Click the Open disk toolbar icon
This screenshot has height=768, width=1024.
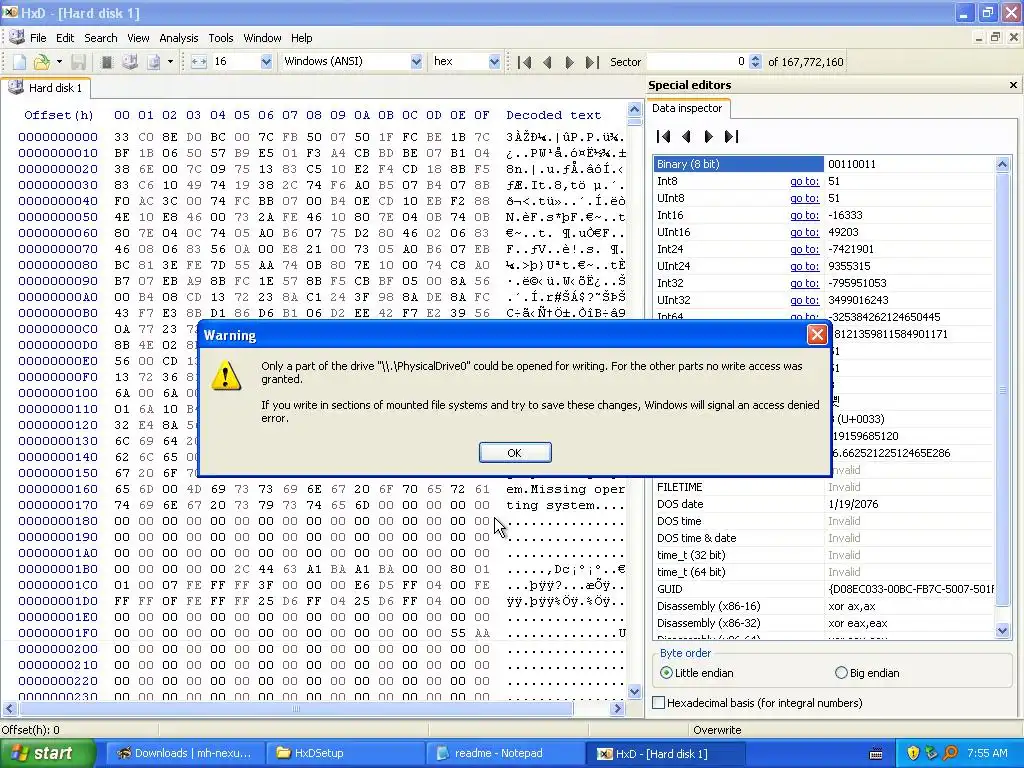coord(130,62)
